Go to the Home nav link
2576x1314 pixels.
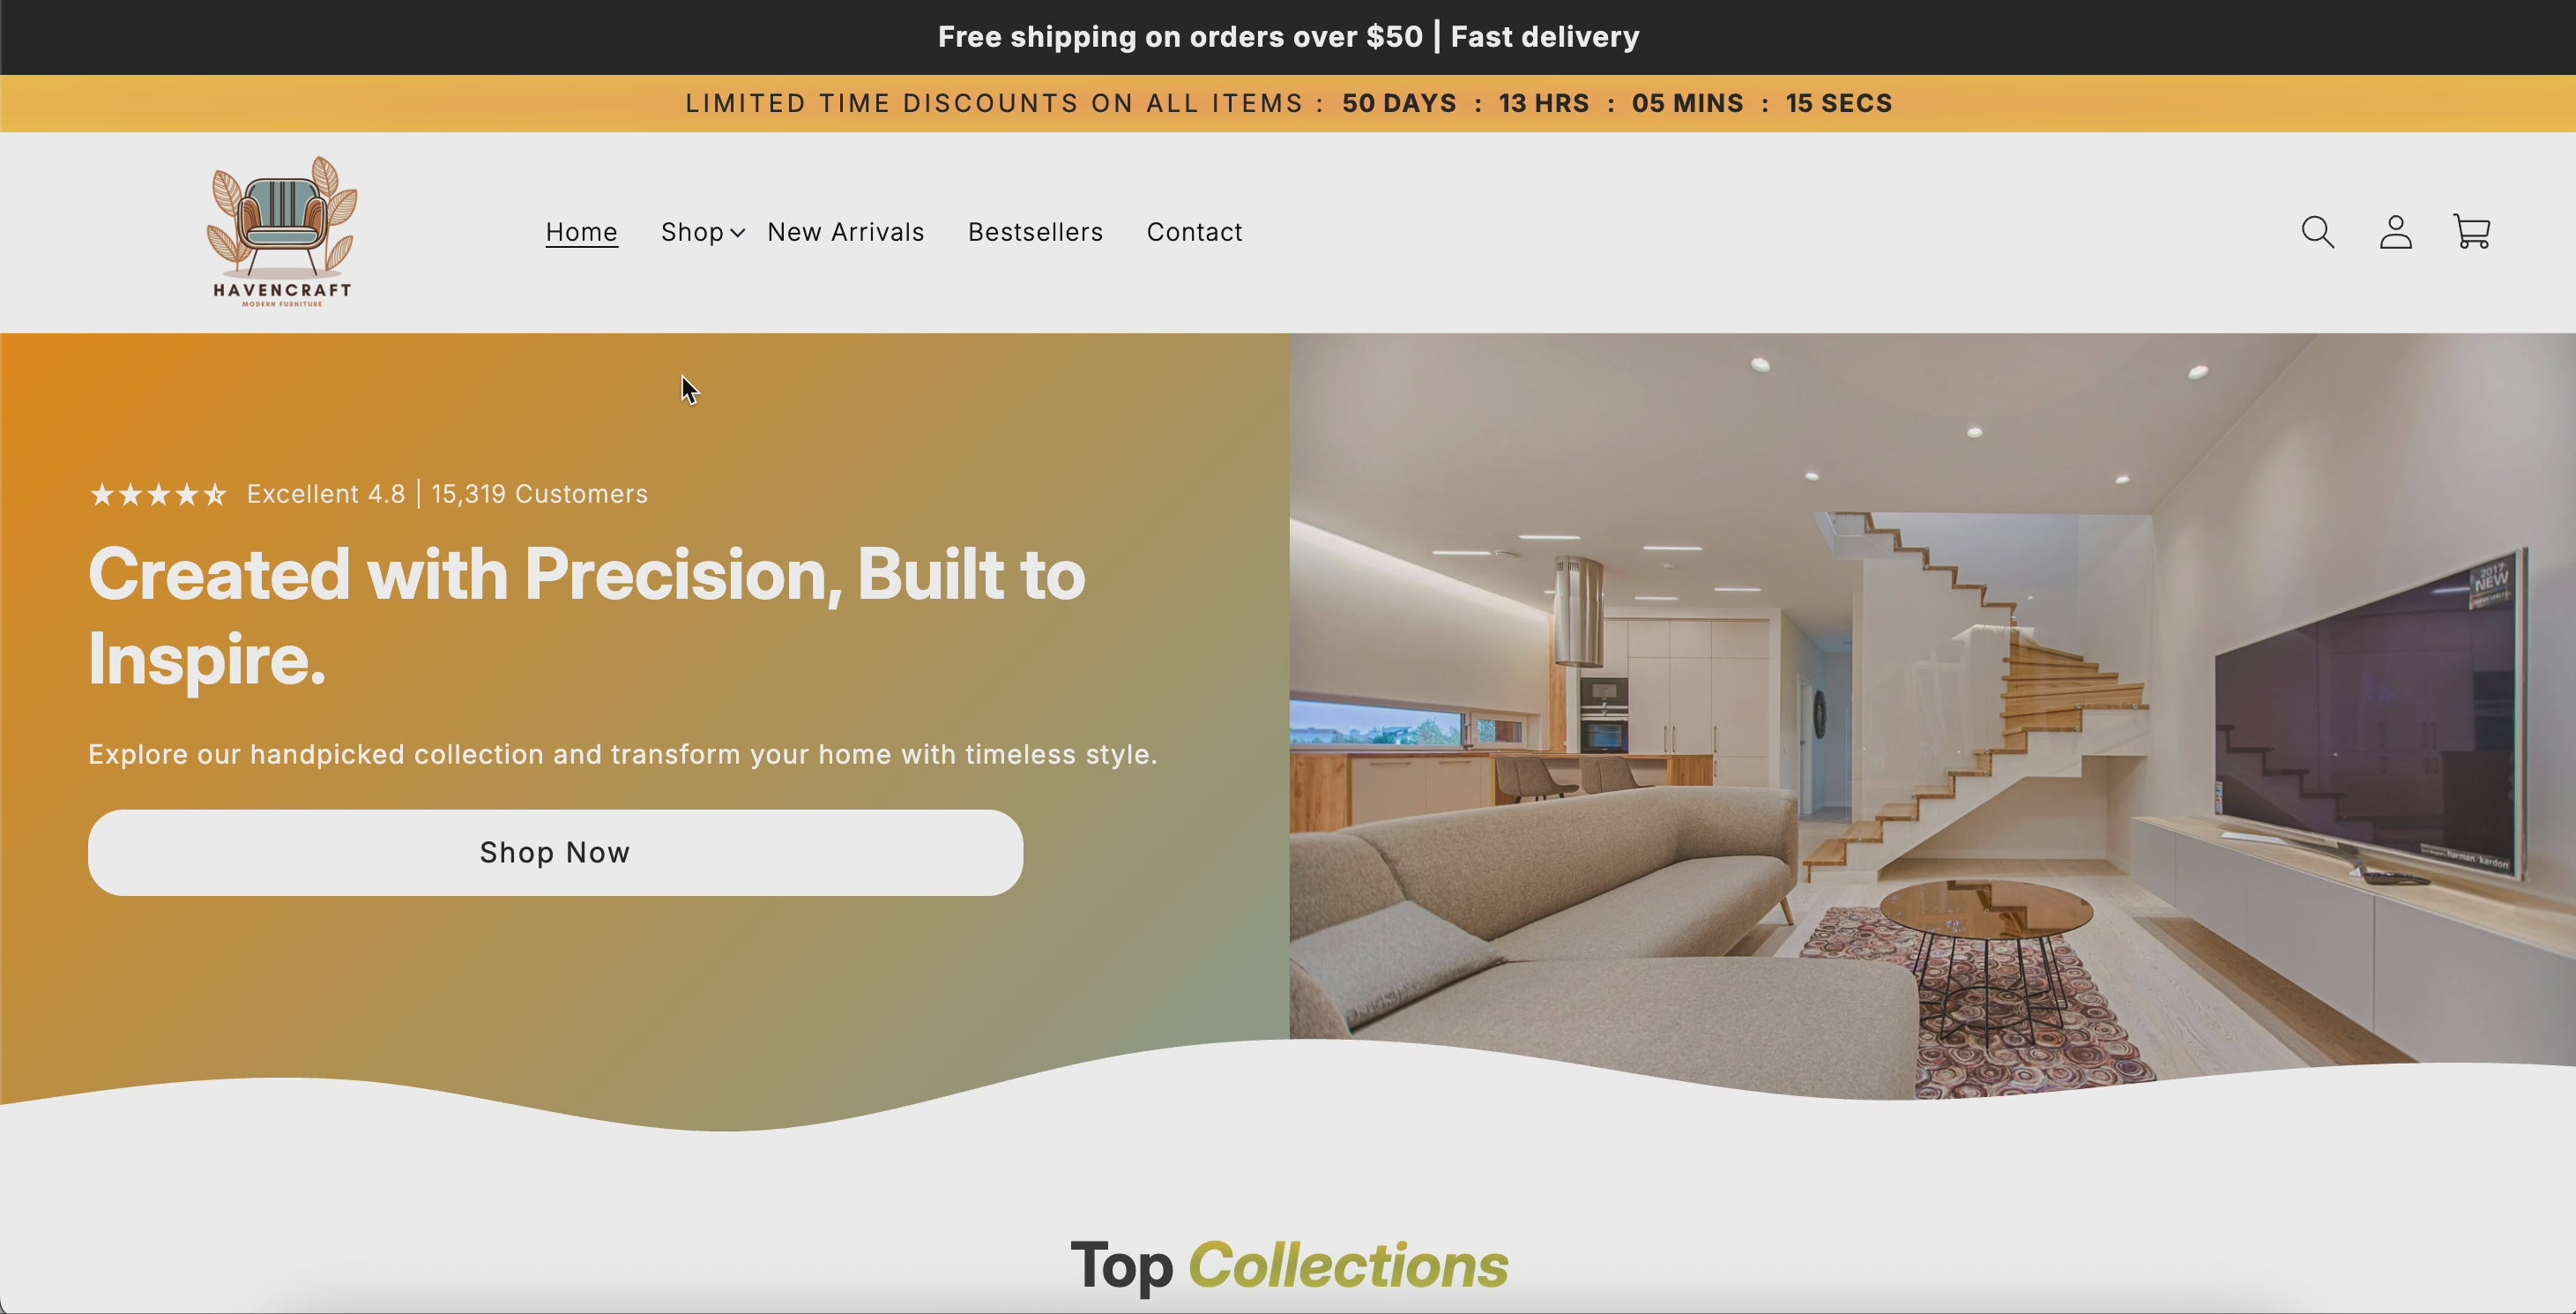(581, 232)
